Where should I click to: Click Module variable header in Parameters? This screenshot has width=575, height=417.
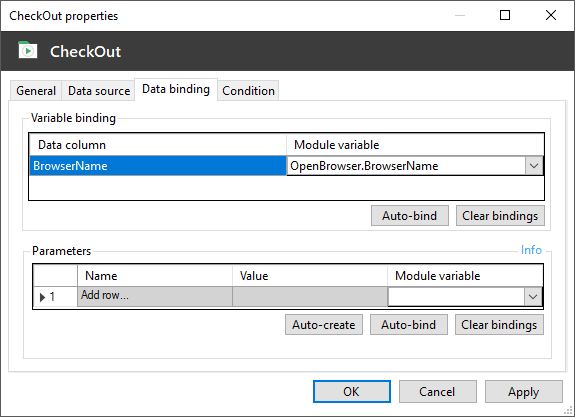tap(465, 276)
